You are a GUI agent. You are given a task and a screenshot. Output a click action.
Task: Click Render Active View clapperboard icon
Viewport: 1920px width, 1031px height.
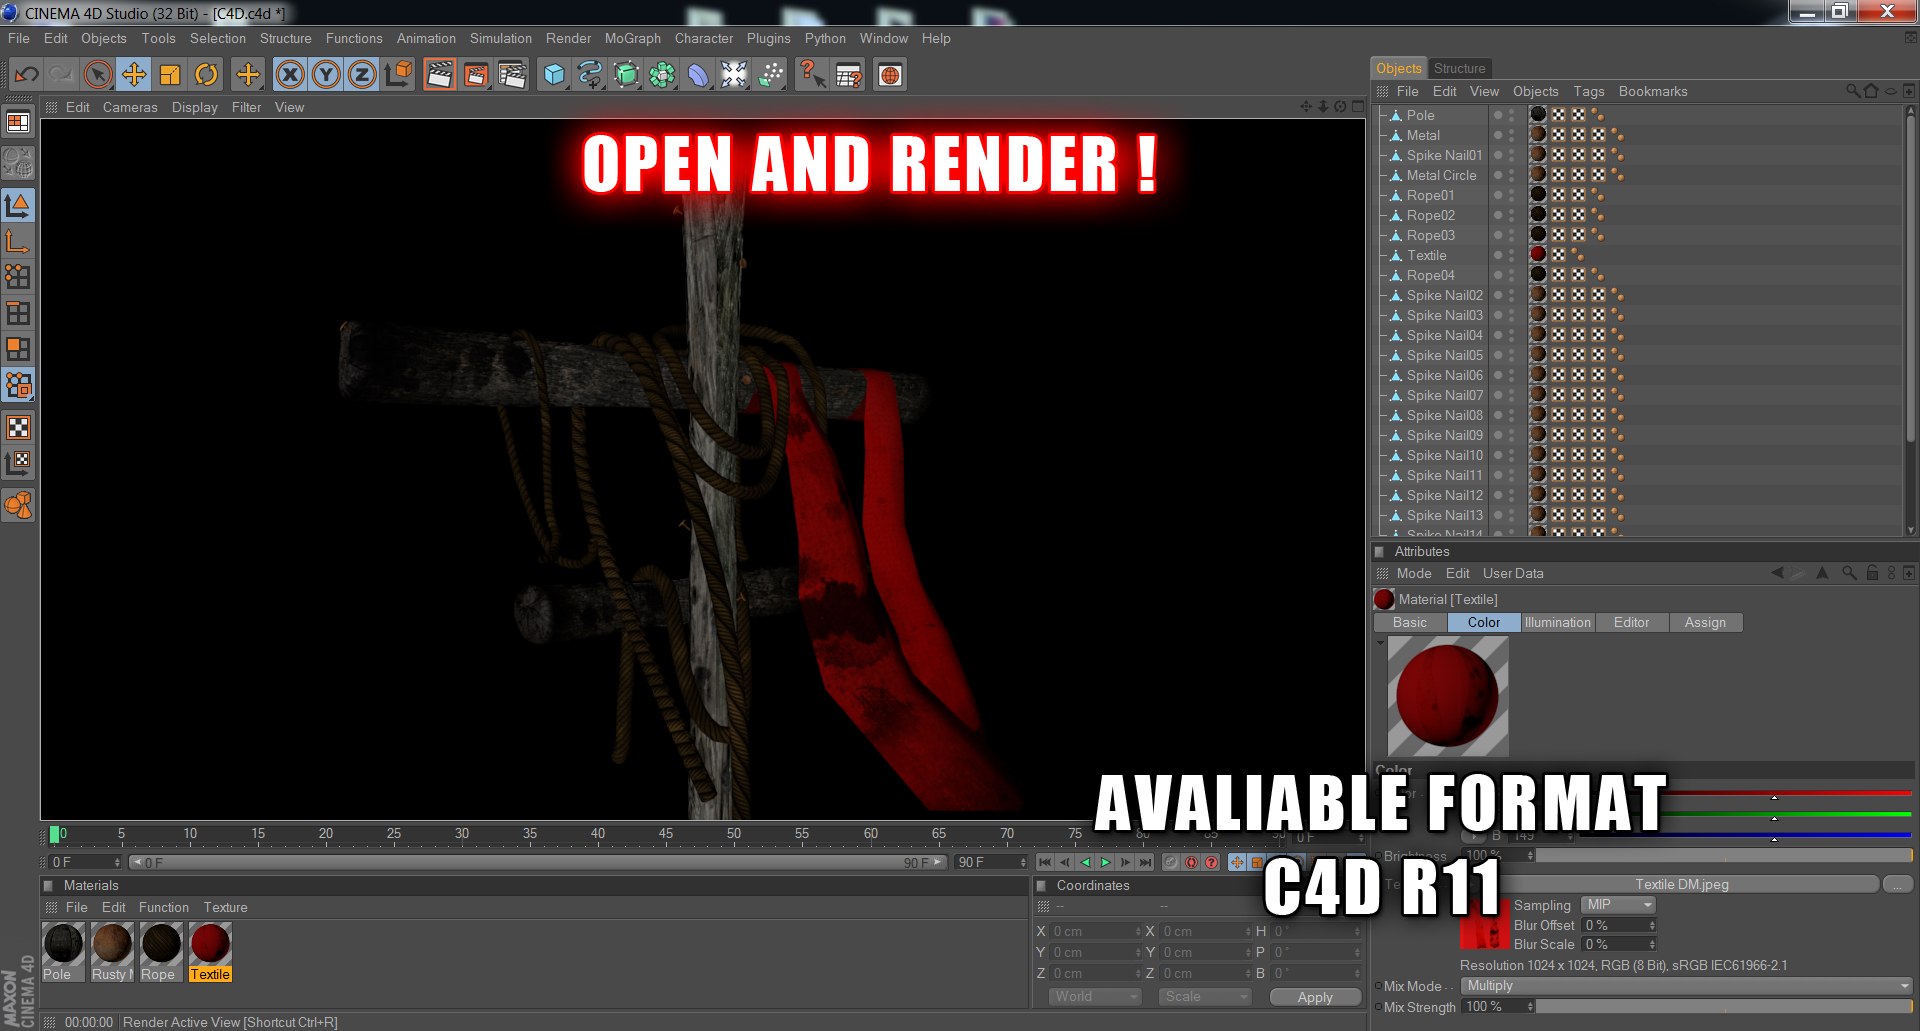tap(439, 74)
